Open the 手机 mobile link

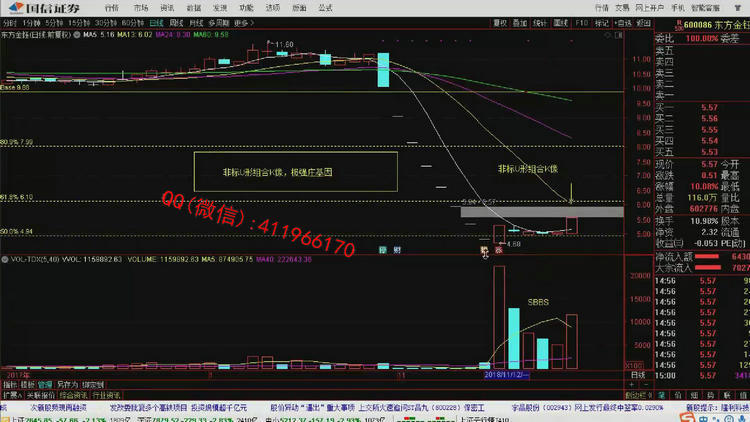pos(678,8)
